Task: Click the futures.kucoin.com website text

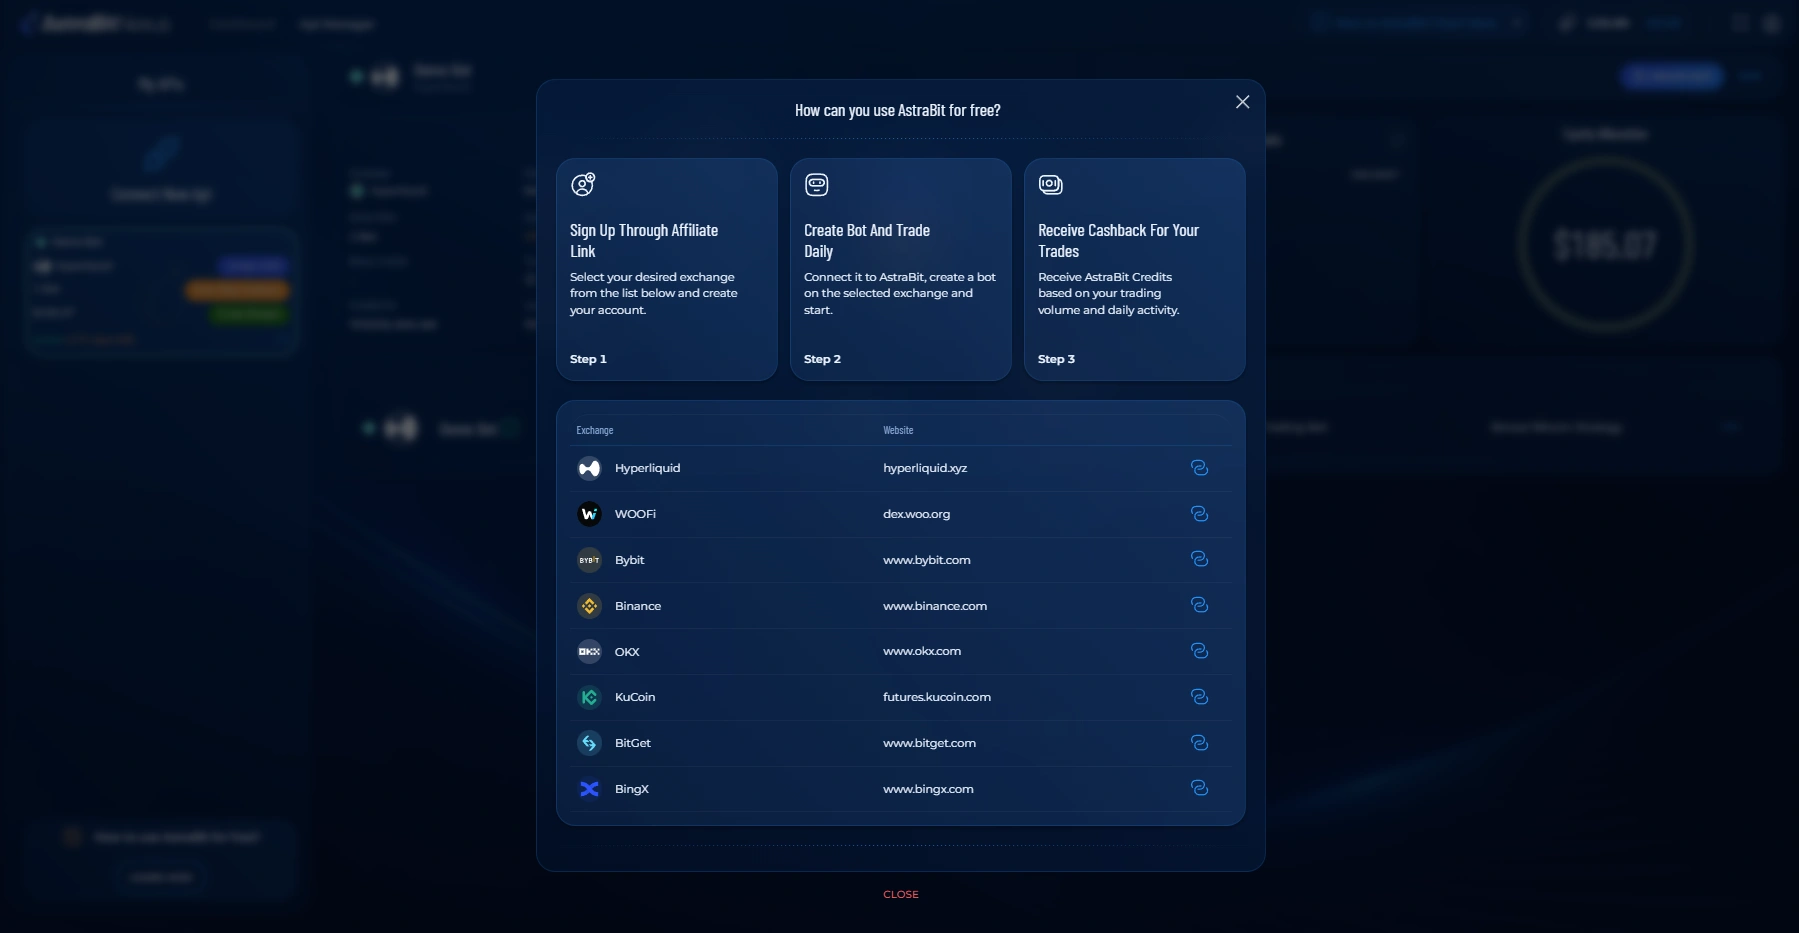Action: tap(937, 697)
